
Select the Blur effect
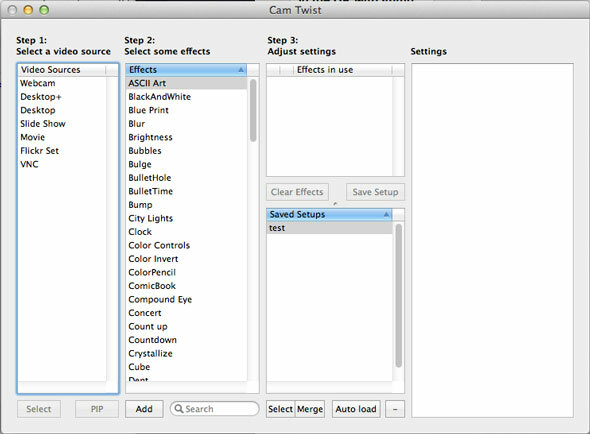(x=186, y=124)
